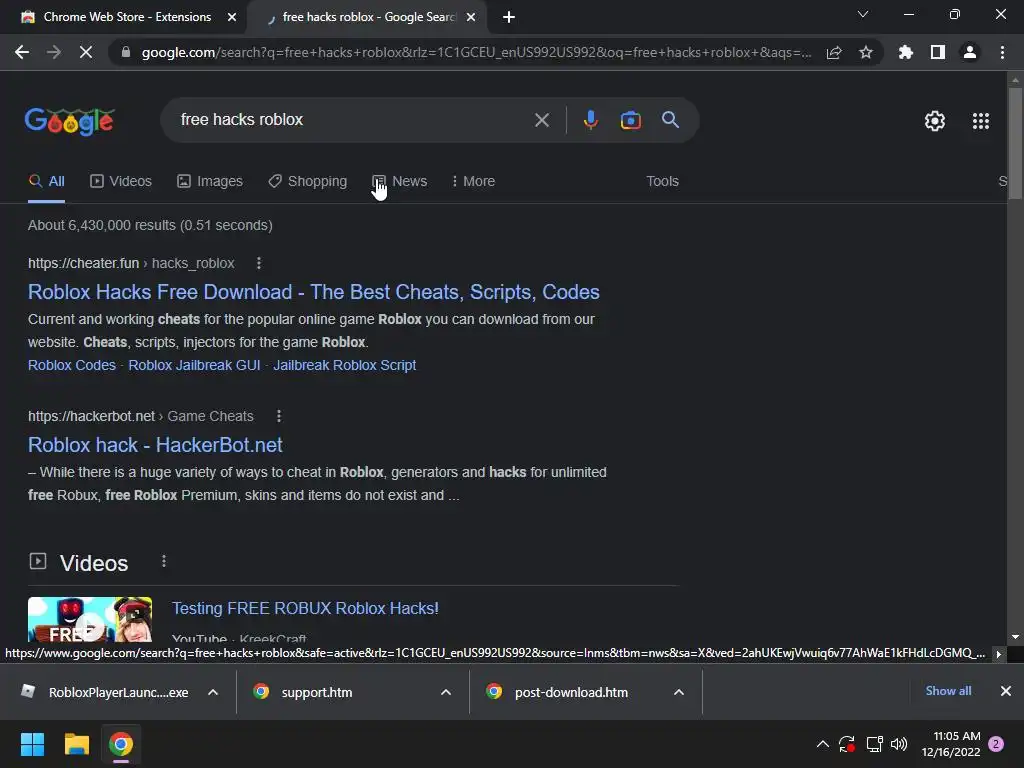
Task: Start voice search with microphone
Action: point(590,120)
